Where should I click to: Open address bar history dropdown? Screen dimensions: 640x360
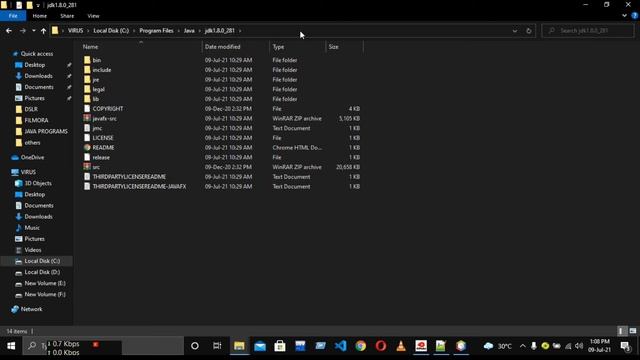(515, 31)
